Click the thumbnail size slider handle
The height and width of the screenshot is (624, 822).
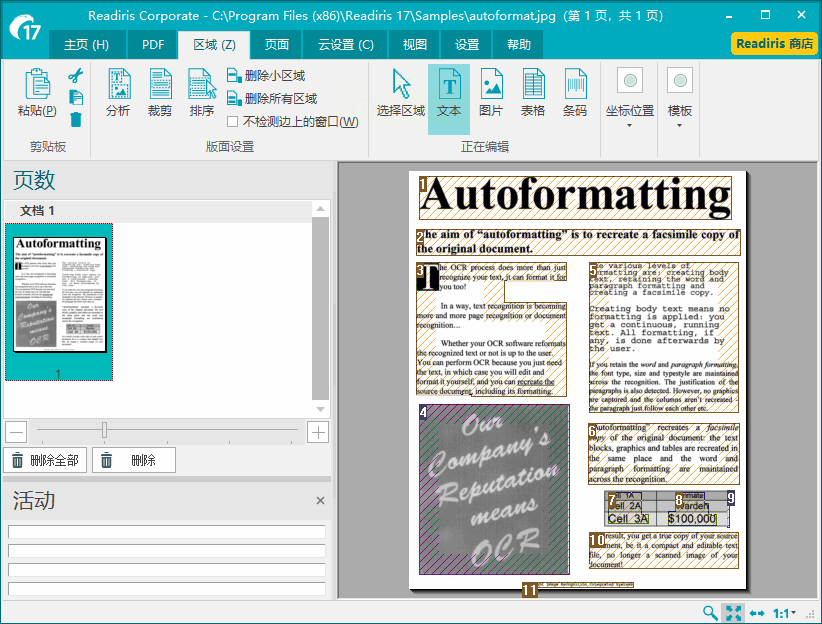click(104, 431)
